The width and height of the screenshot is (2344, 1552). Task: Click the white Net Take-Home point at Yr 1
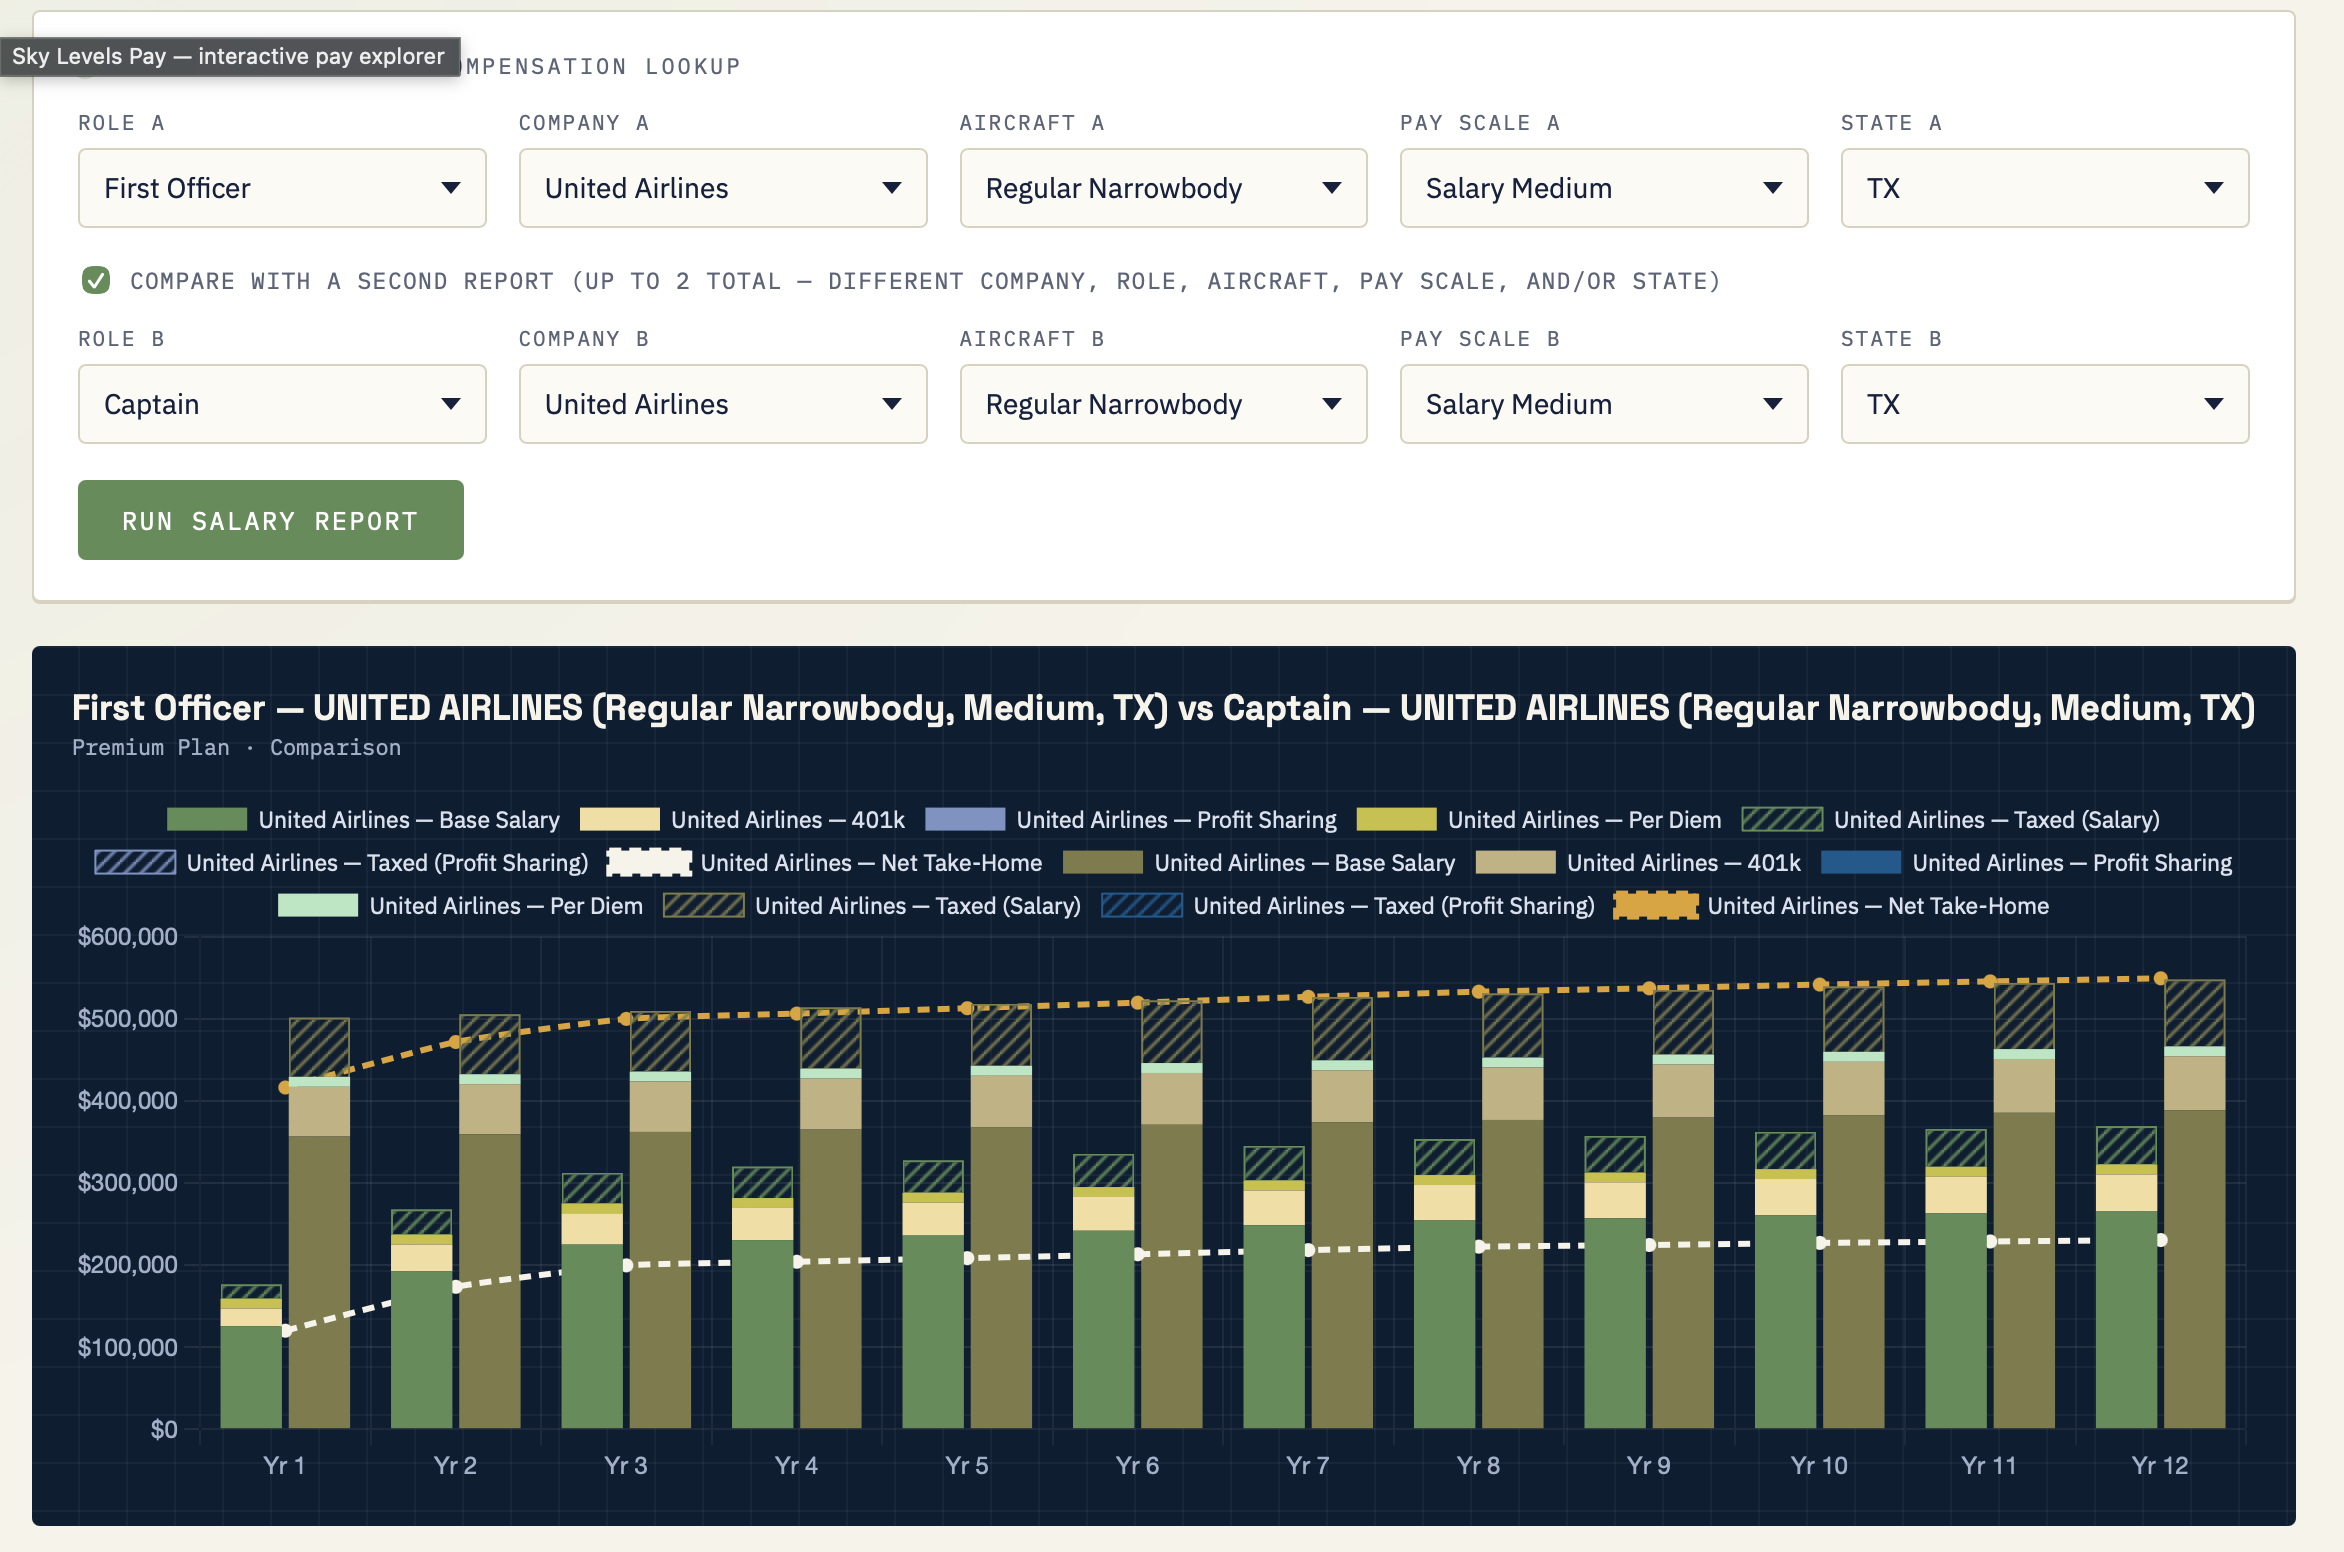pos(287,1330)
